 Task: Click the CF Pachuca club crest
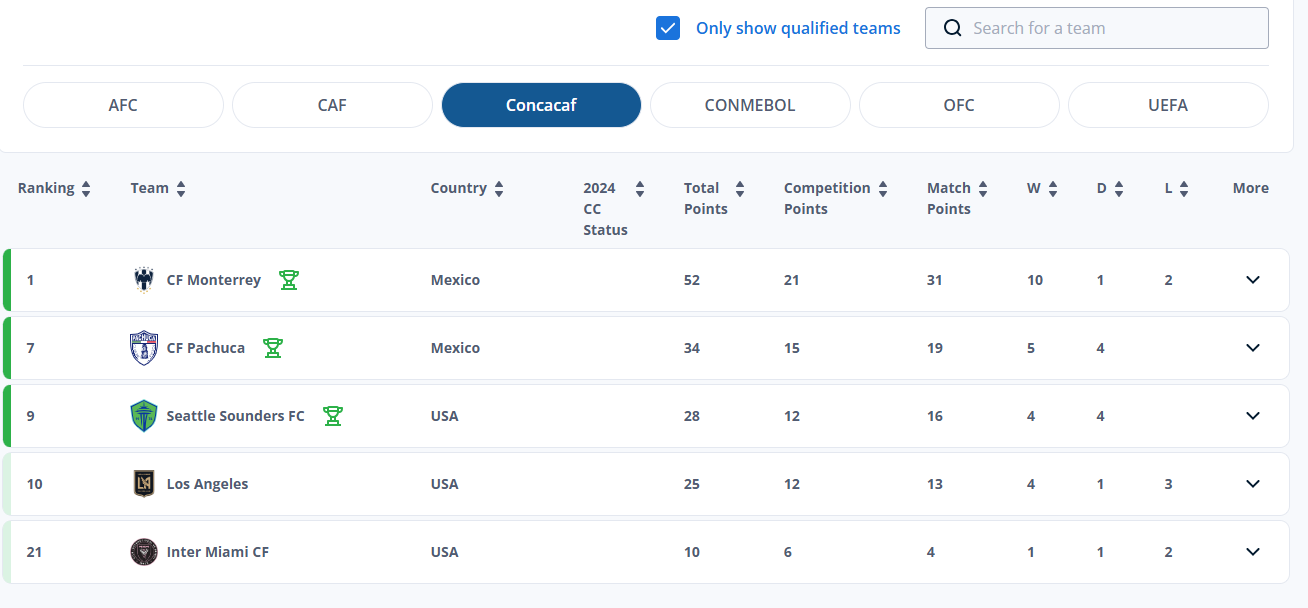144,348
